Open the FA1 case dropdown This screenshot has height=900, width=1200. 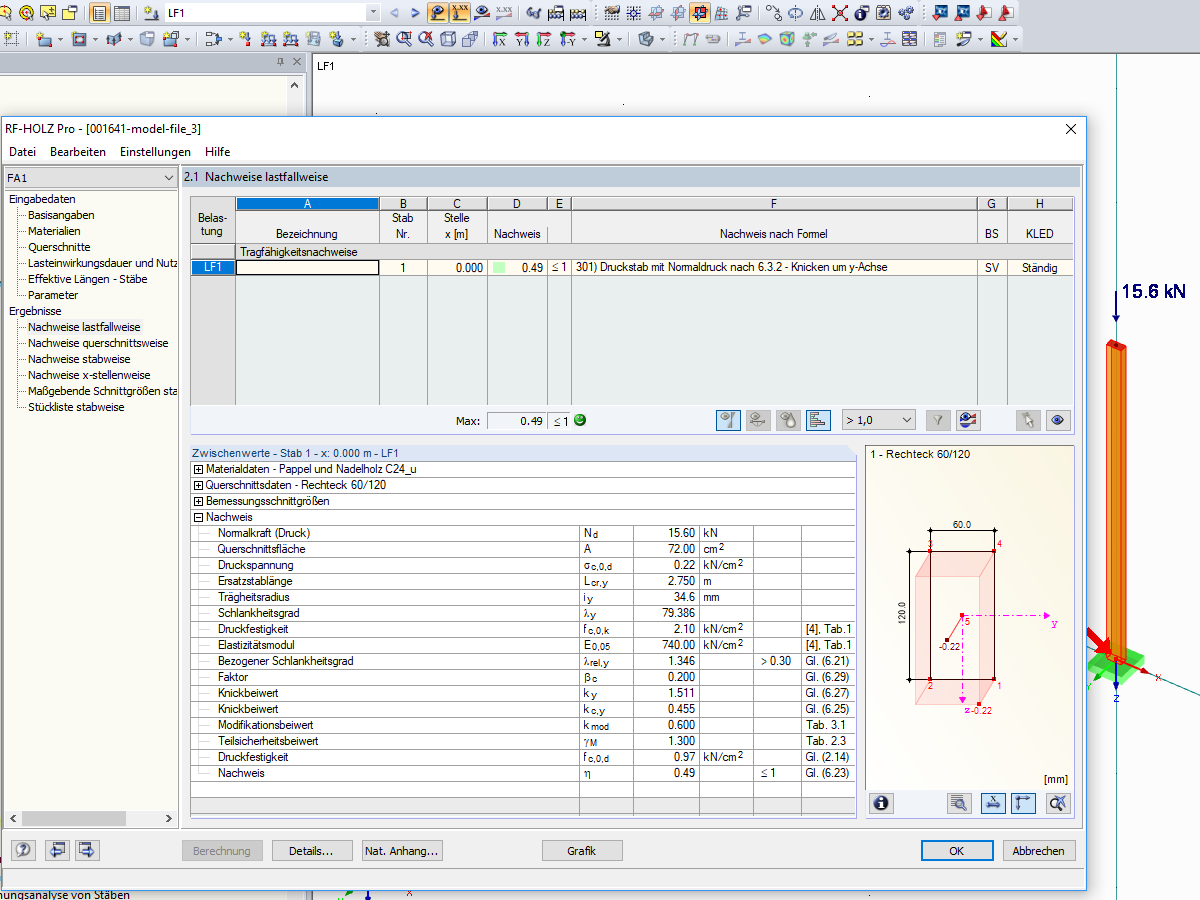168,178
